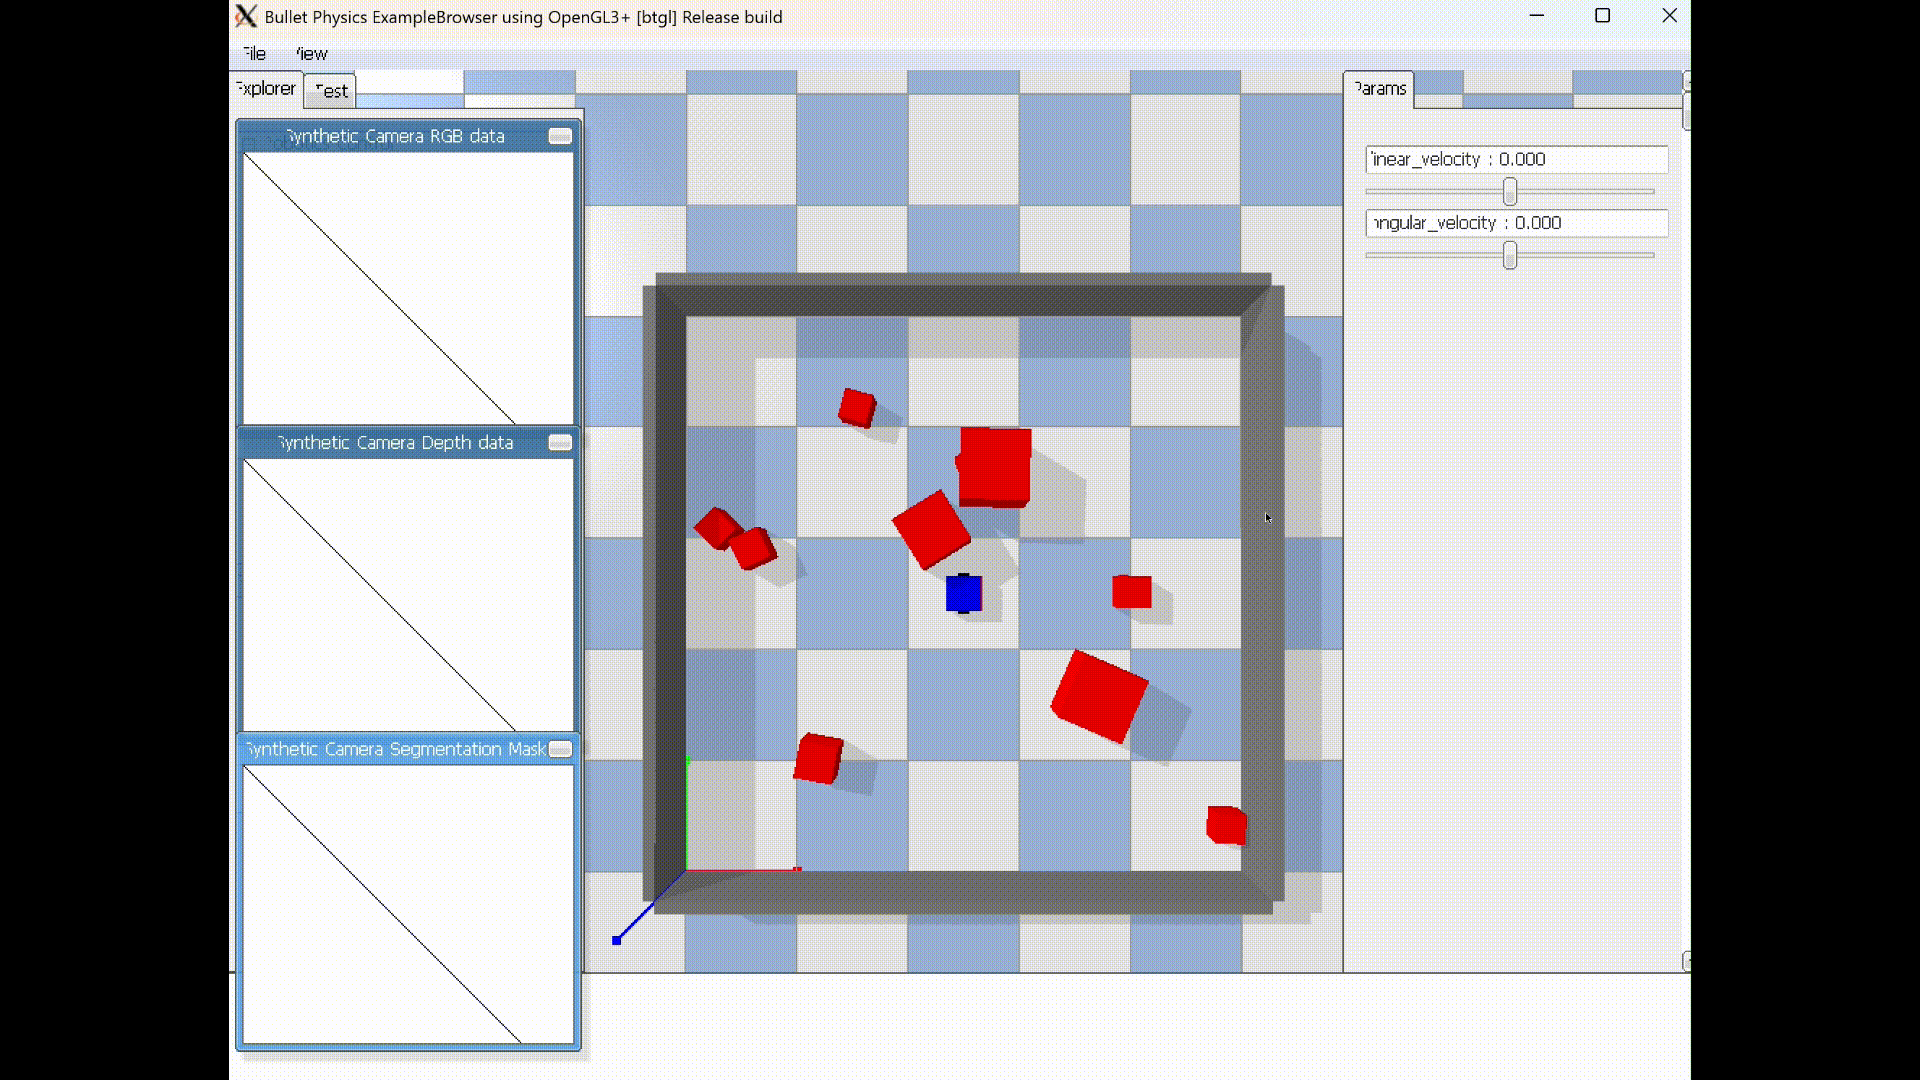Click the linear_velocity value field
Image resolution: width=1920 pixels, height=1080 pixels.
click(x=1516, y=159)
